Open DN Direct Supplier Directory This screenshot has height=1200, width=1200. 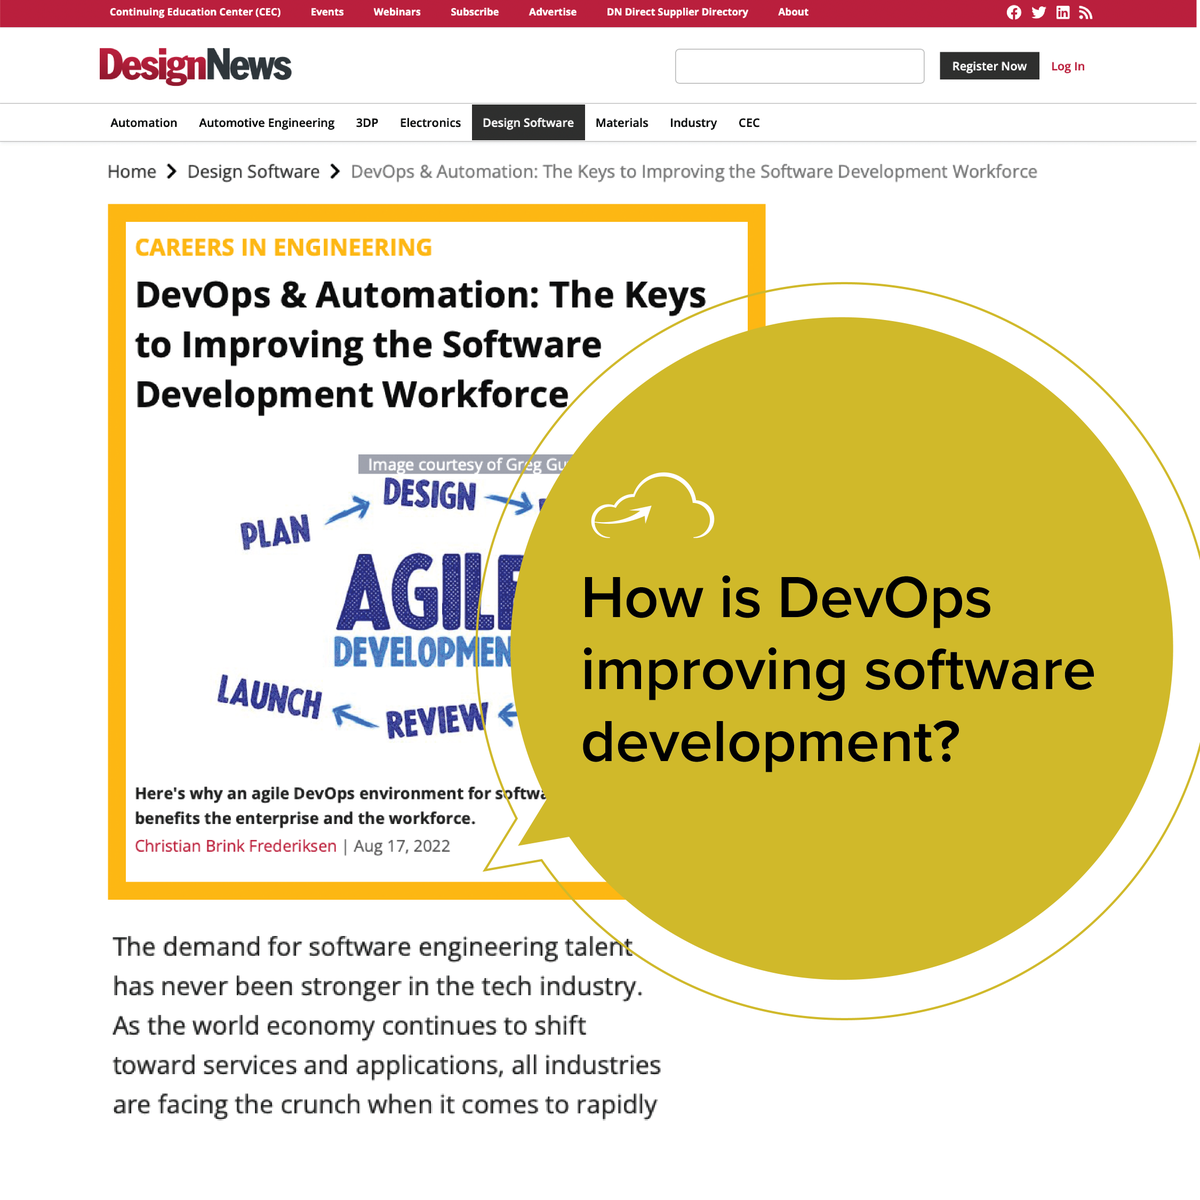click(x=677, y=12)
